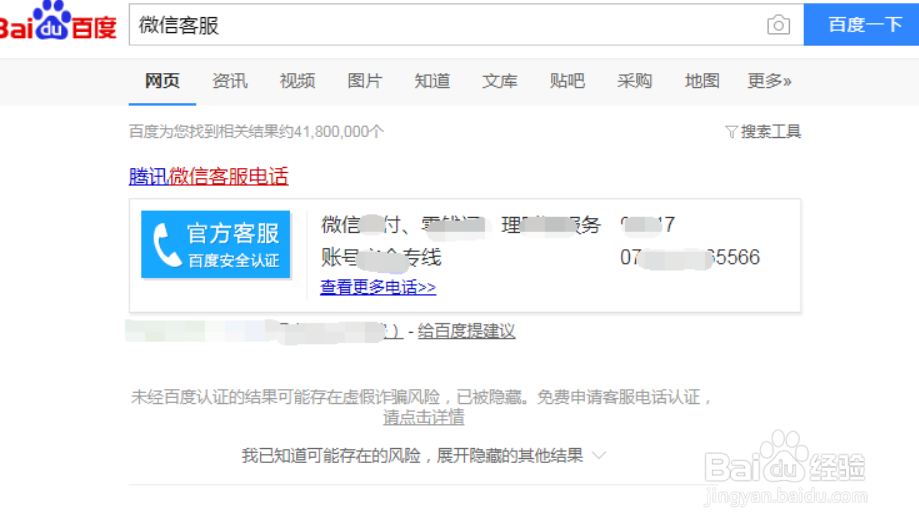Click the phone number ending 5566
The image size is (919, 528).
[690, 257]
